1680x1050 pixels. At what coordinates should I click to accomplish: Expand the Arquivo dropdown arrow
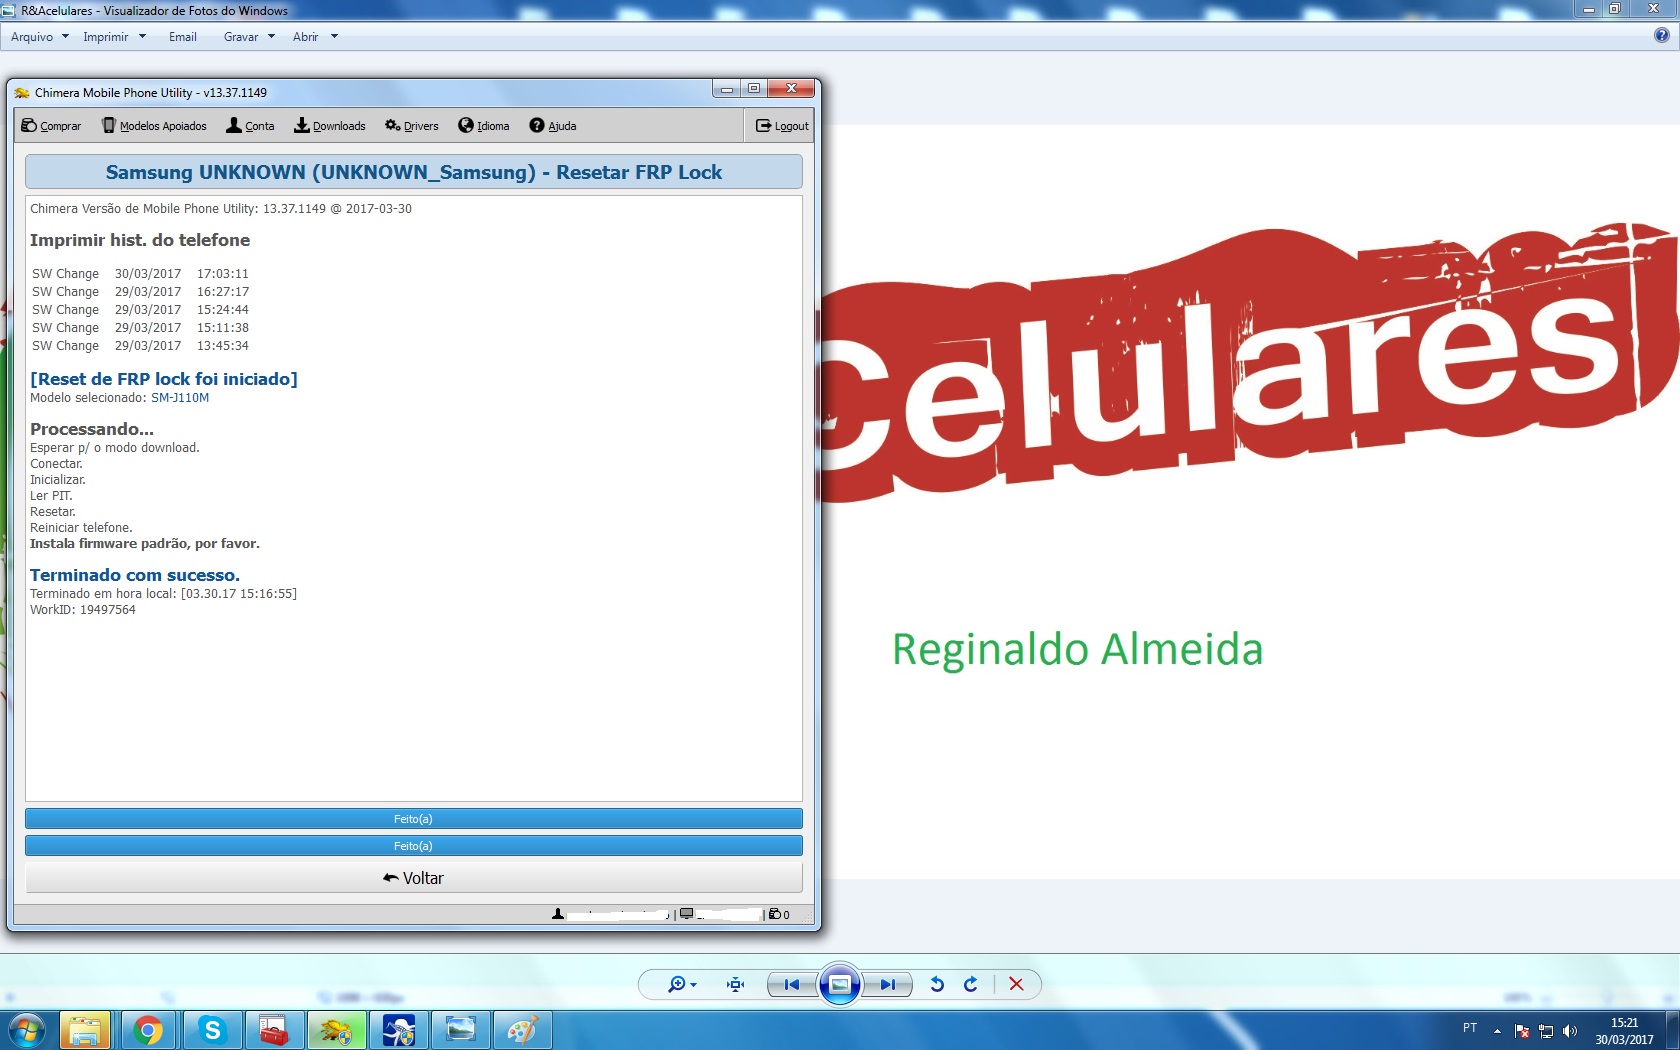pyautogui.click(x=65, y=37)
